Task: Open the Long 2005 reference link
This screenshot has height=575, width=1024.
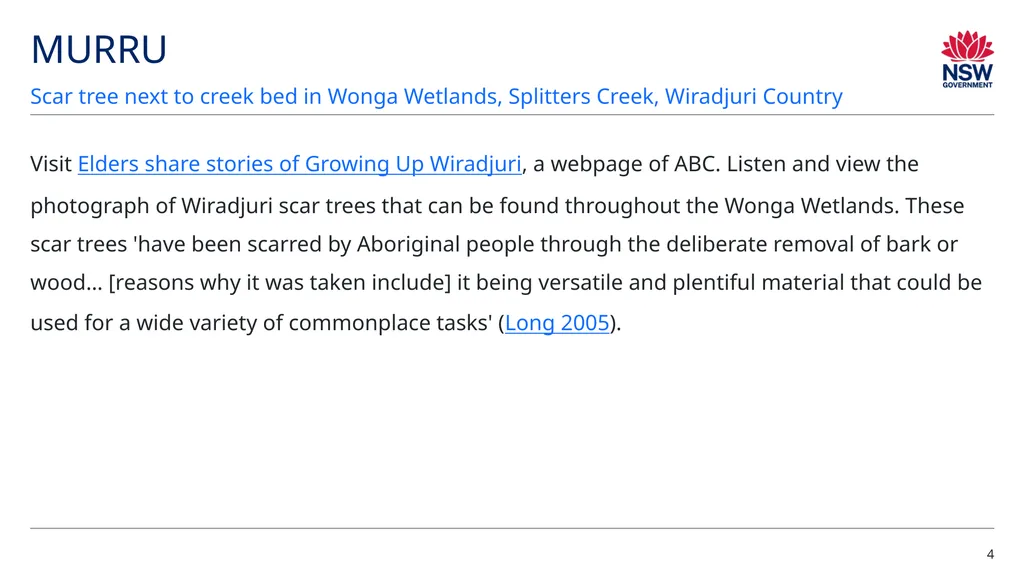Action: click(x=556, y=323)
